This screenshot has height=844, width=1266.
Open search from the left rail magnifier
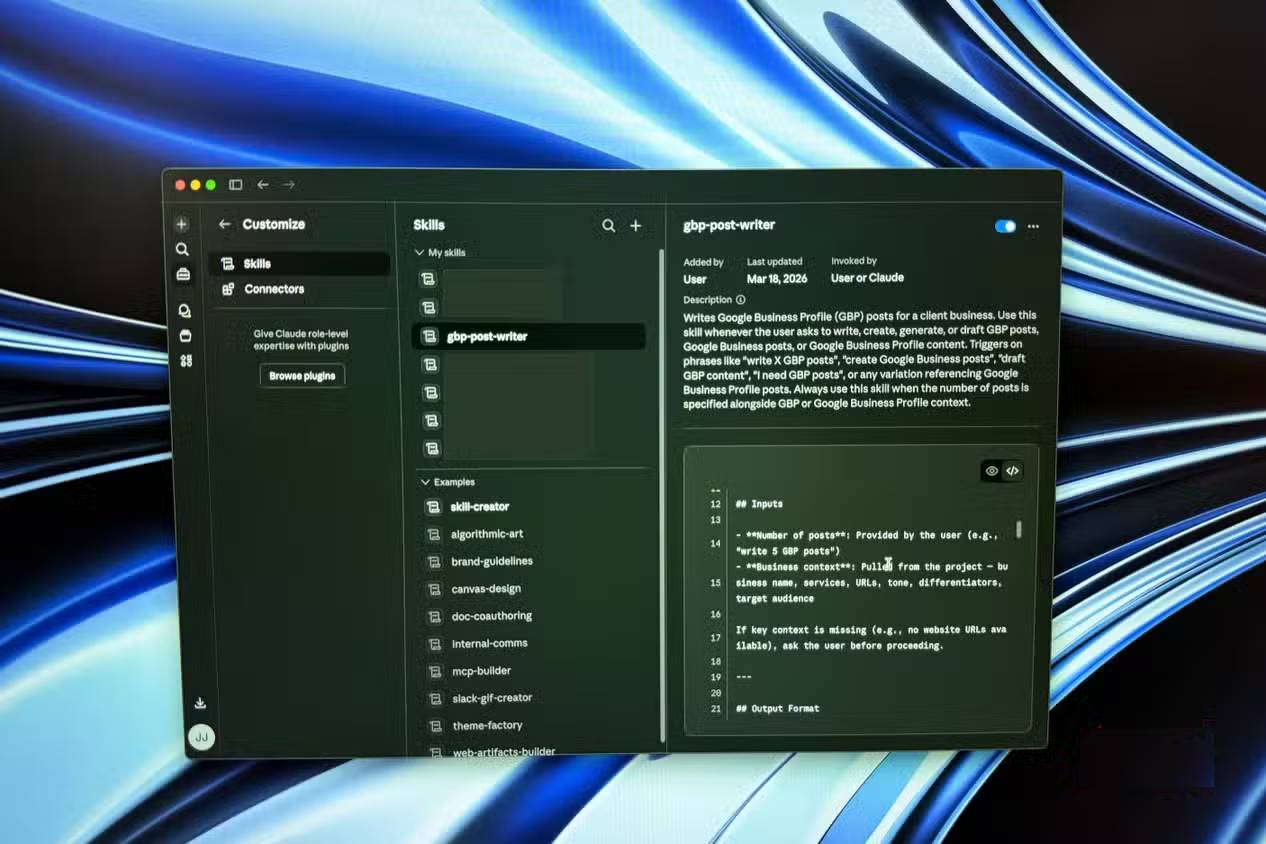[x=182, y=250]
